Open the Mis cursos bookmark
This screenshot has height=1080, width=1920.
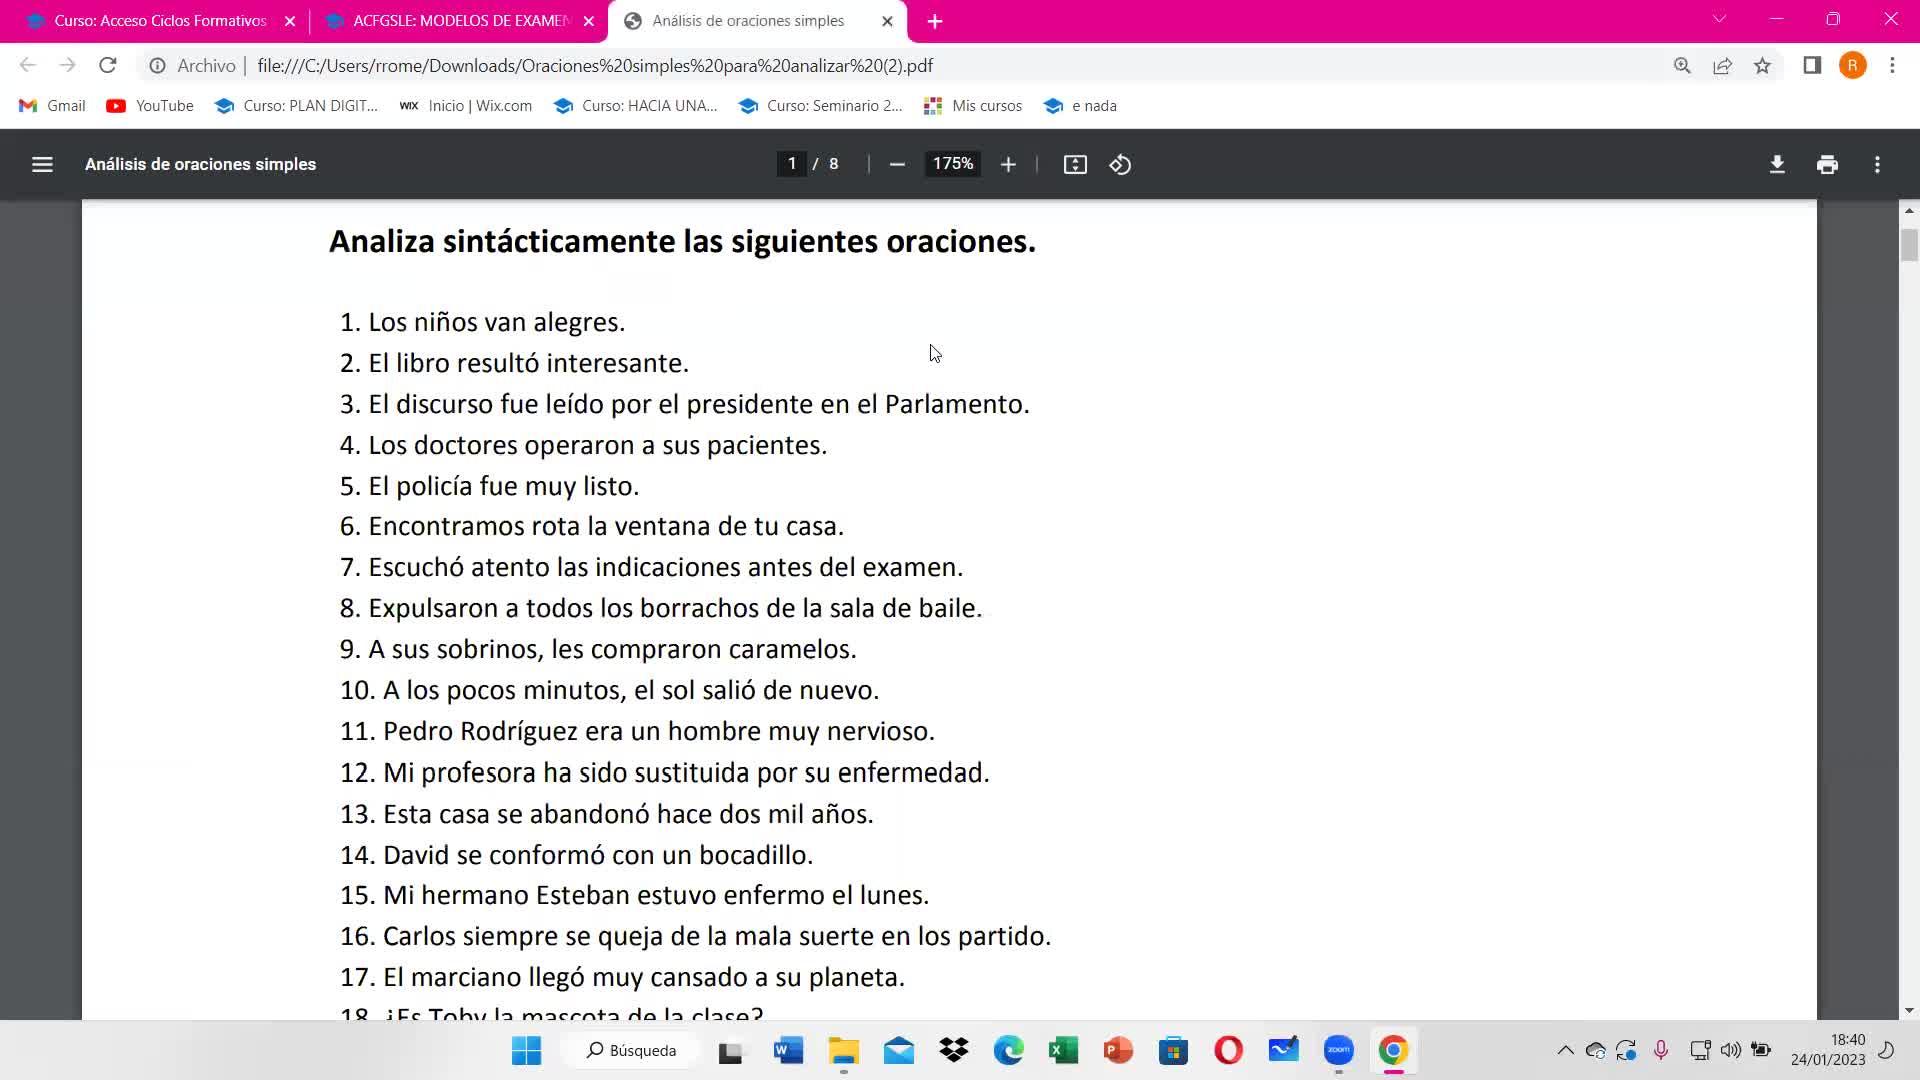pyautogui.click(x=973, y=106)
